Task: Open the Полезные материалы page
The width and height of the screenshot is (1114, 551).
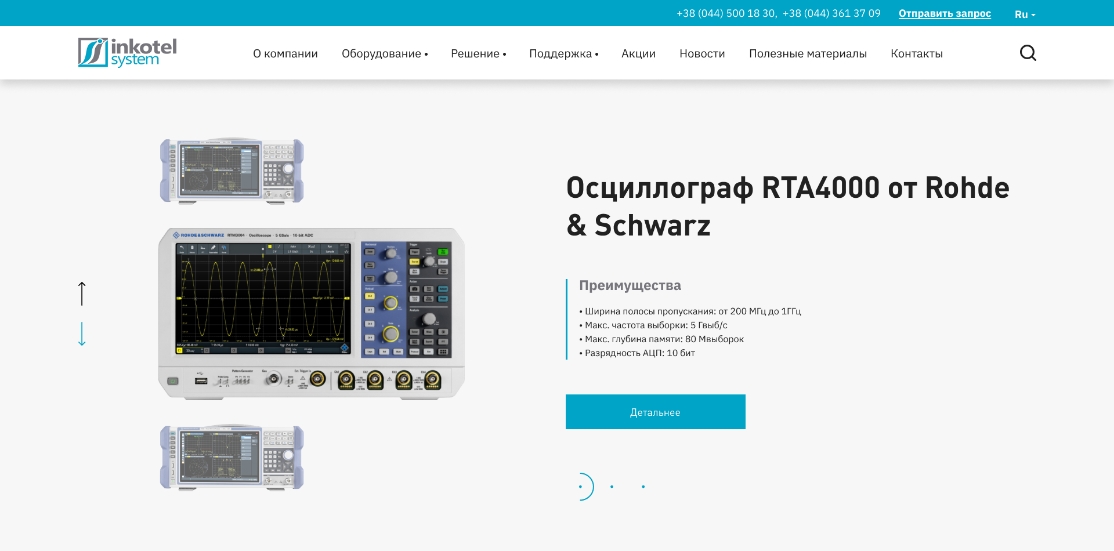Action: 807,54
